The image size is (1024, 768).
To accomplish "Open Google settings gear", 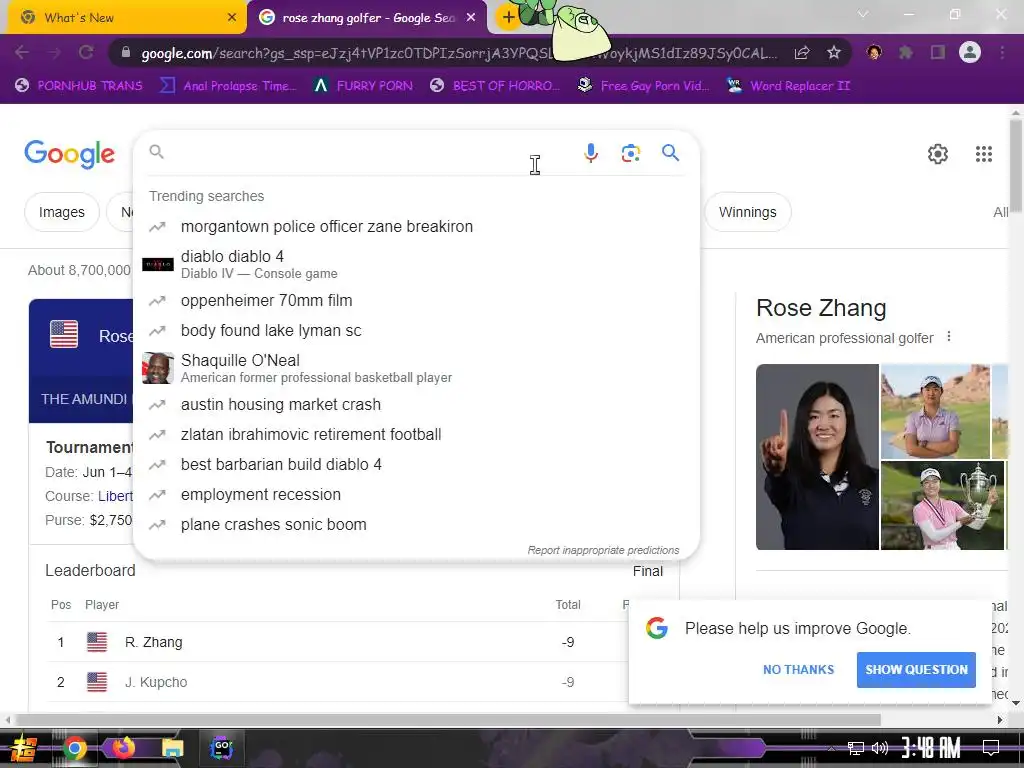I will pos(938,154).
